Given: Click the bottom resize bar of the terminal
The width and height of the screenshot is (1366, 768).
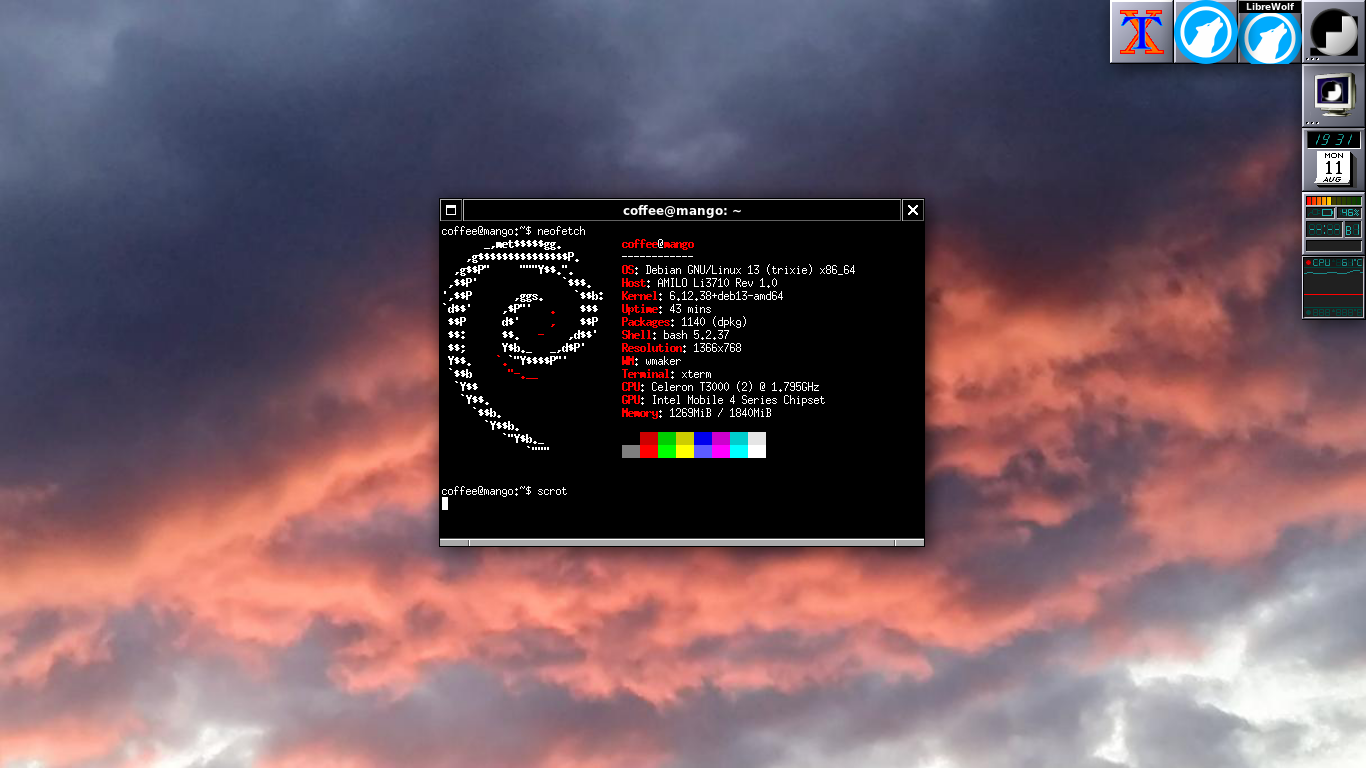Looking at the screenshot, I should coord(682,543).
